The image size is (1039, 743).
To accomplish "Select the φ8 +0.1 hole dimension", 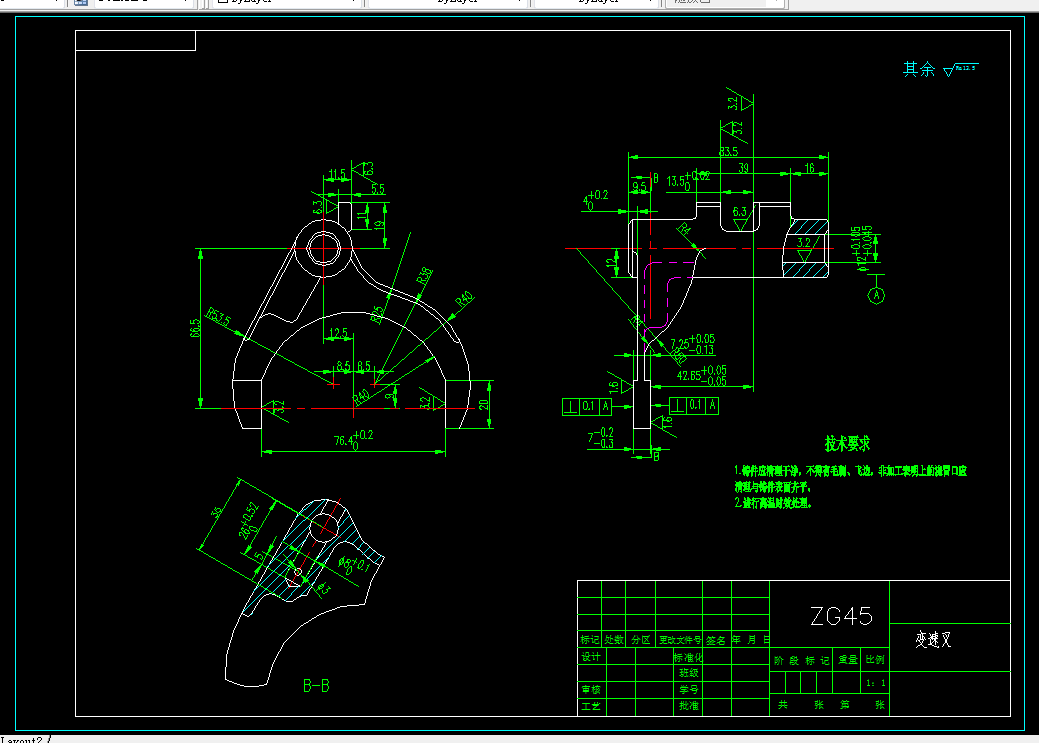I will tap(354, 564).
